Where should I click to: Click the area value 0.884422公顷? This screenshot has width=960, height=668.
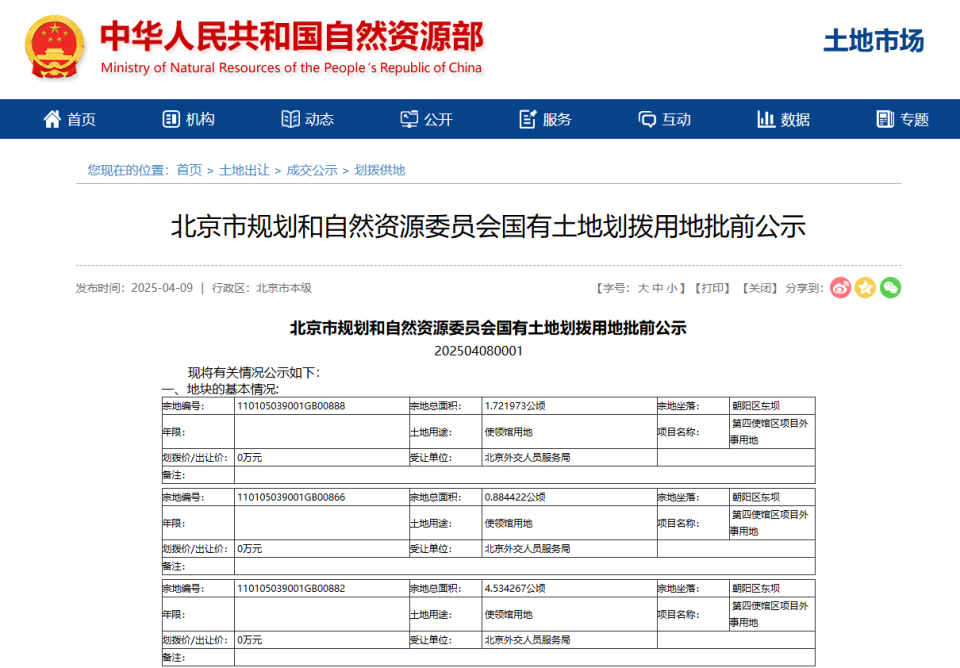tap(515, 497)
